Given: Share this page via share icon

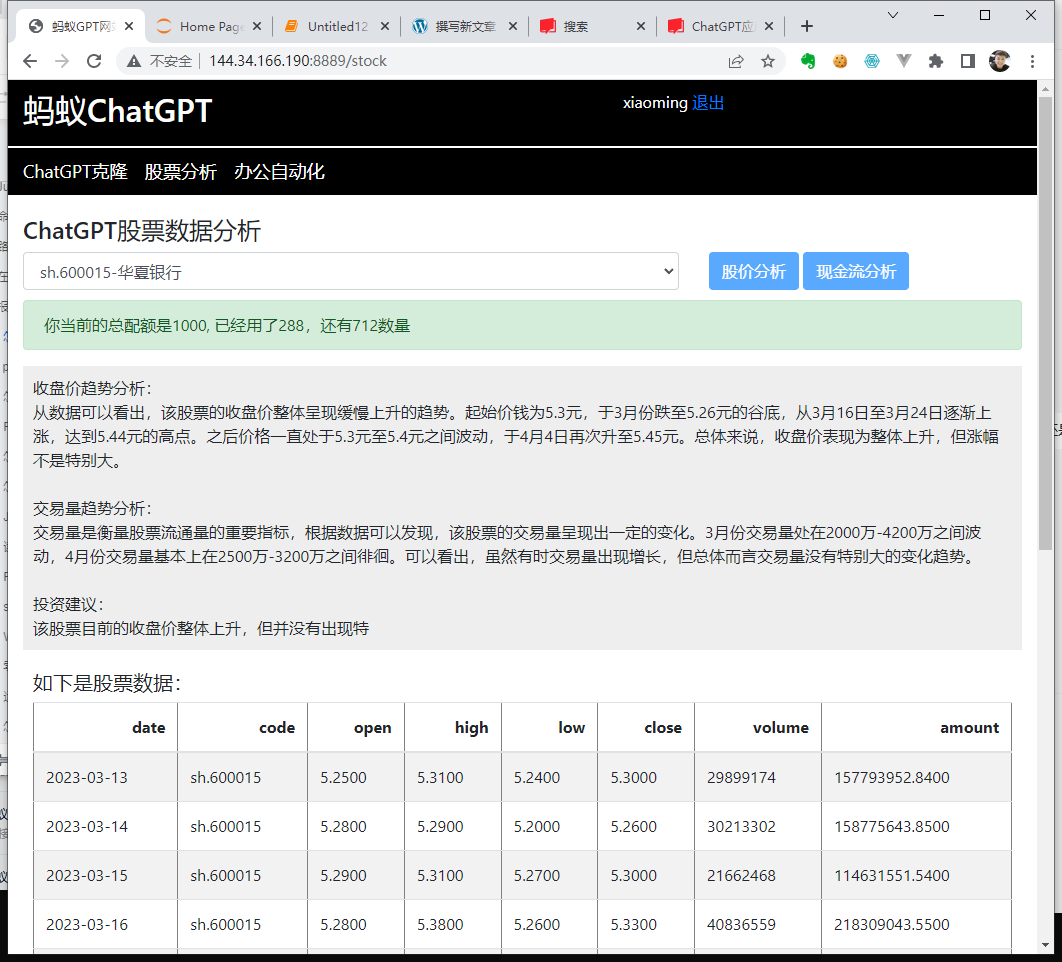Looking at the screenshot, I should [x=736, y=62].
